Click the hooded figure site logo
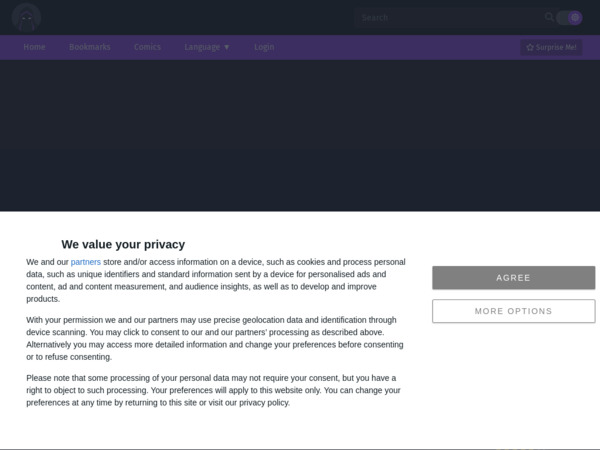 point(26,17)
